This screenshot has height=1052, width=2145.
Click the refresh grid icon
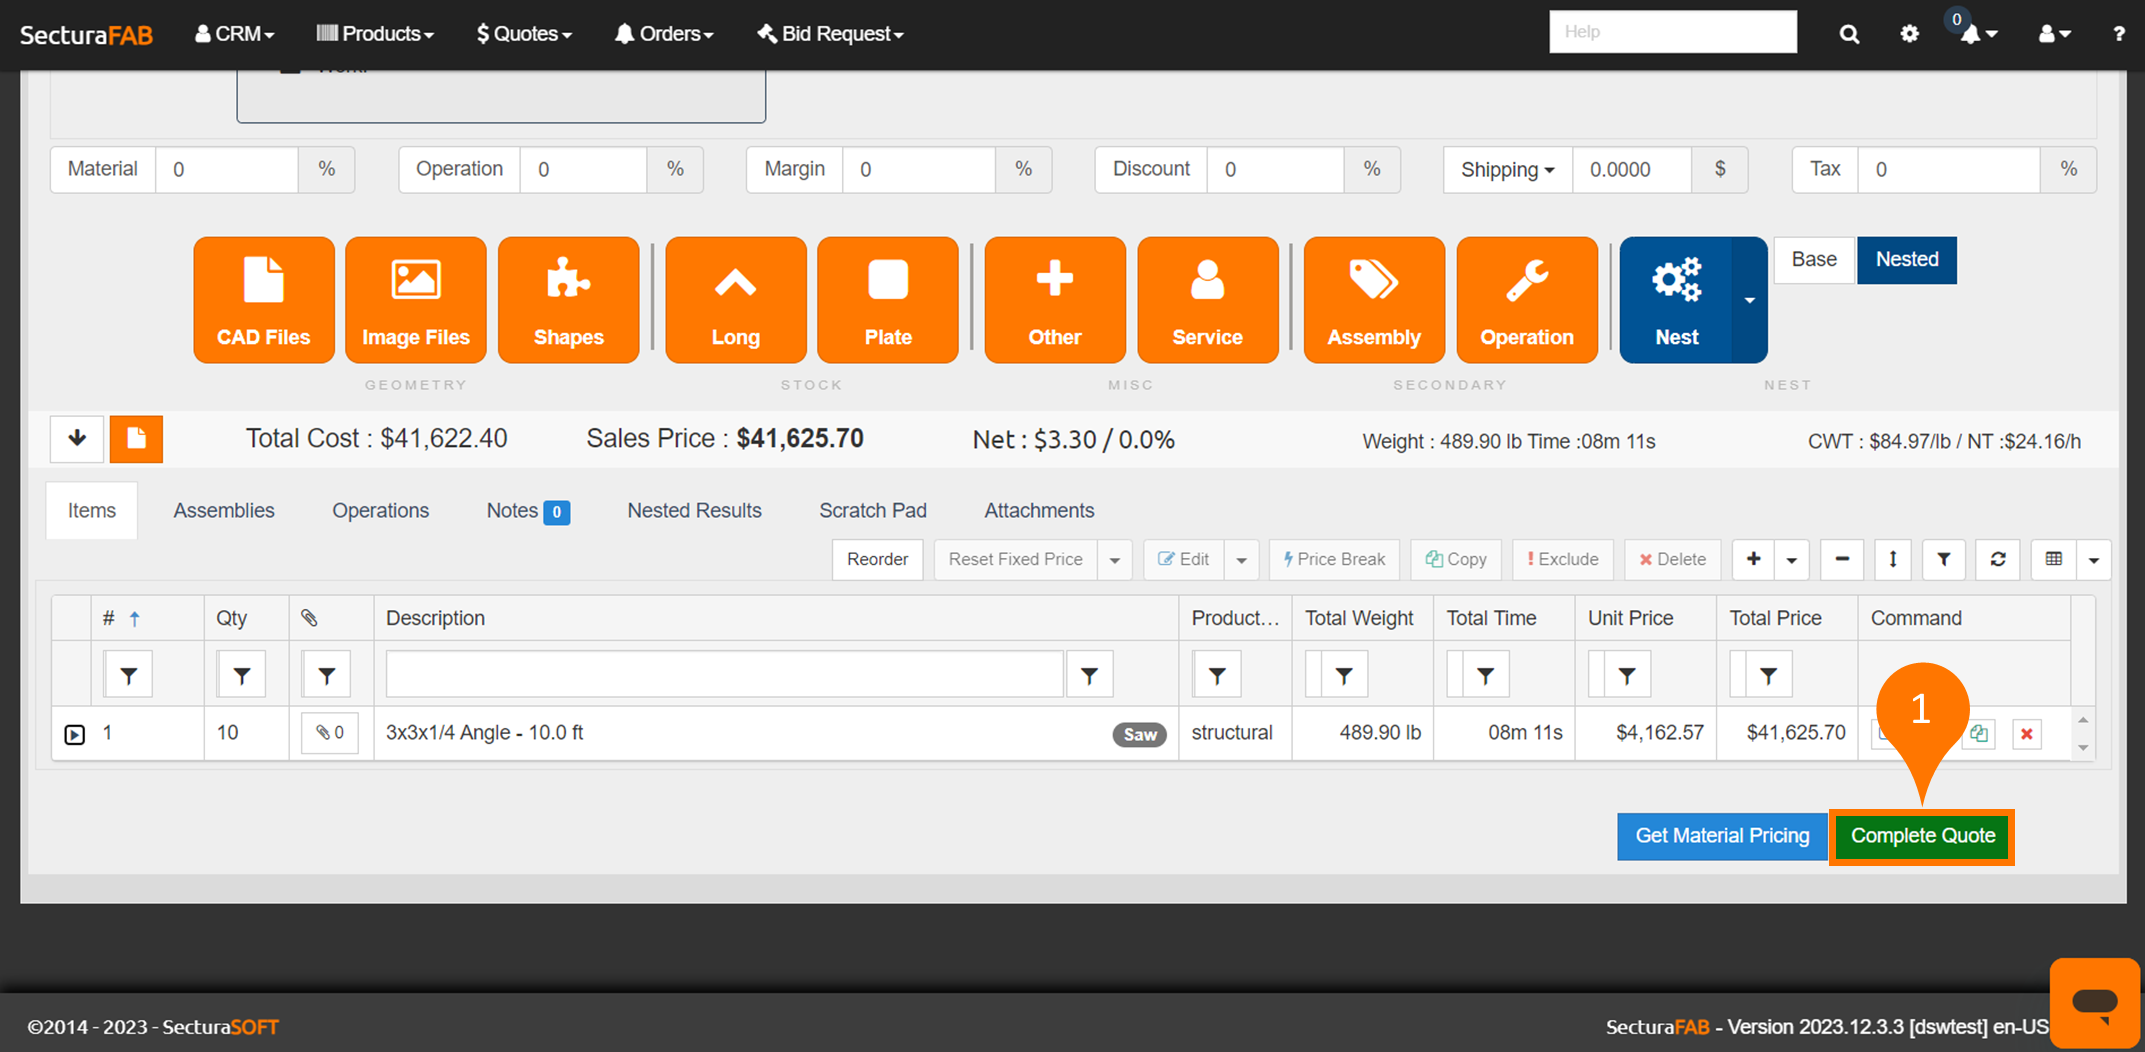1998,559
